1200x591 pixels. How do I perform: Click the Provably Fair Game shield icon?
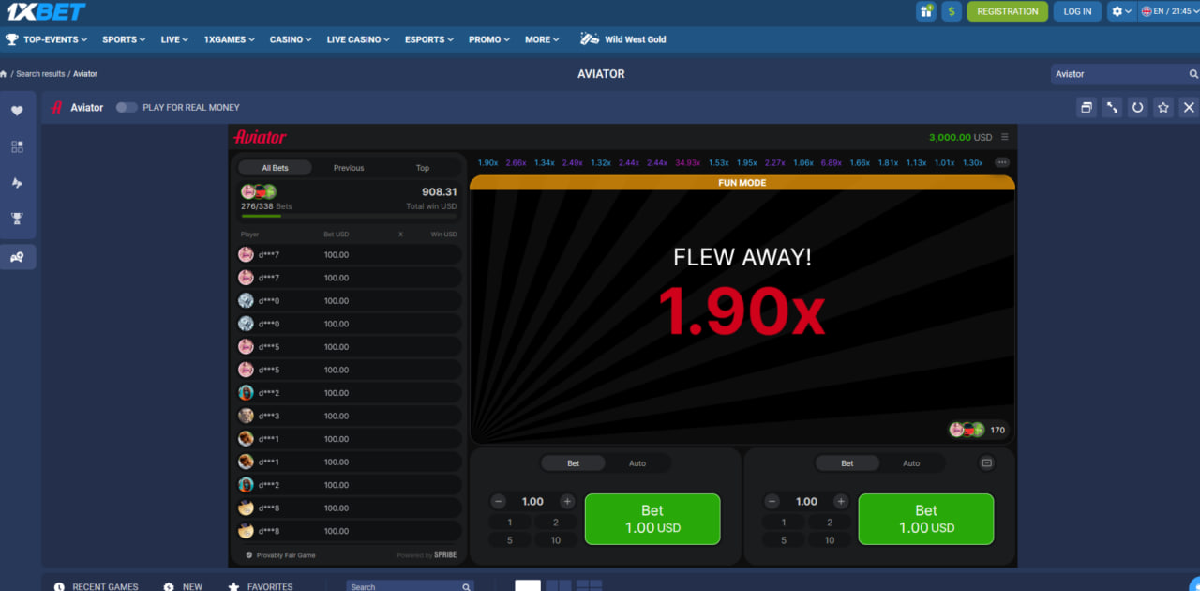point(249,555)
